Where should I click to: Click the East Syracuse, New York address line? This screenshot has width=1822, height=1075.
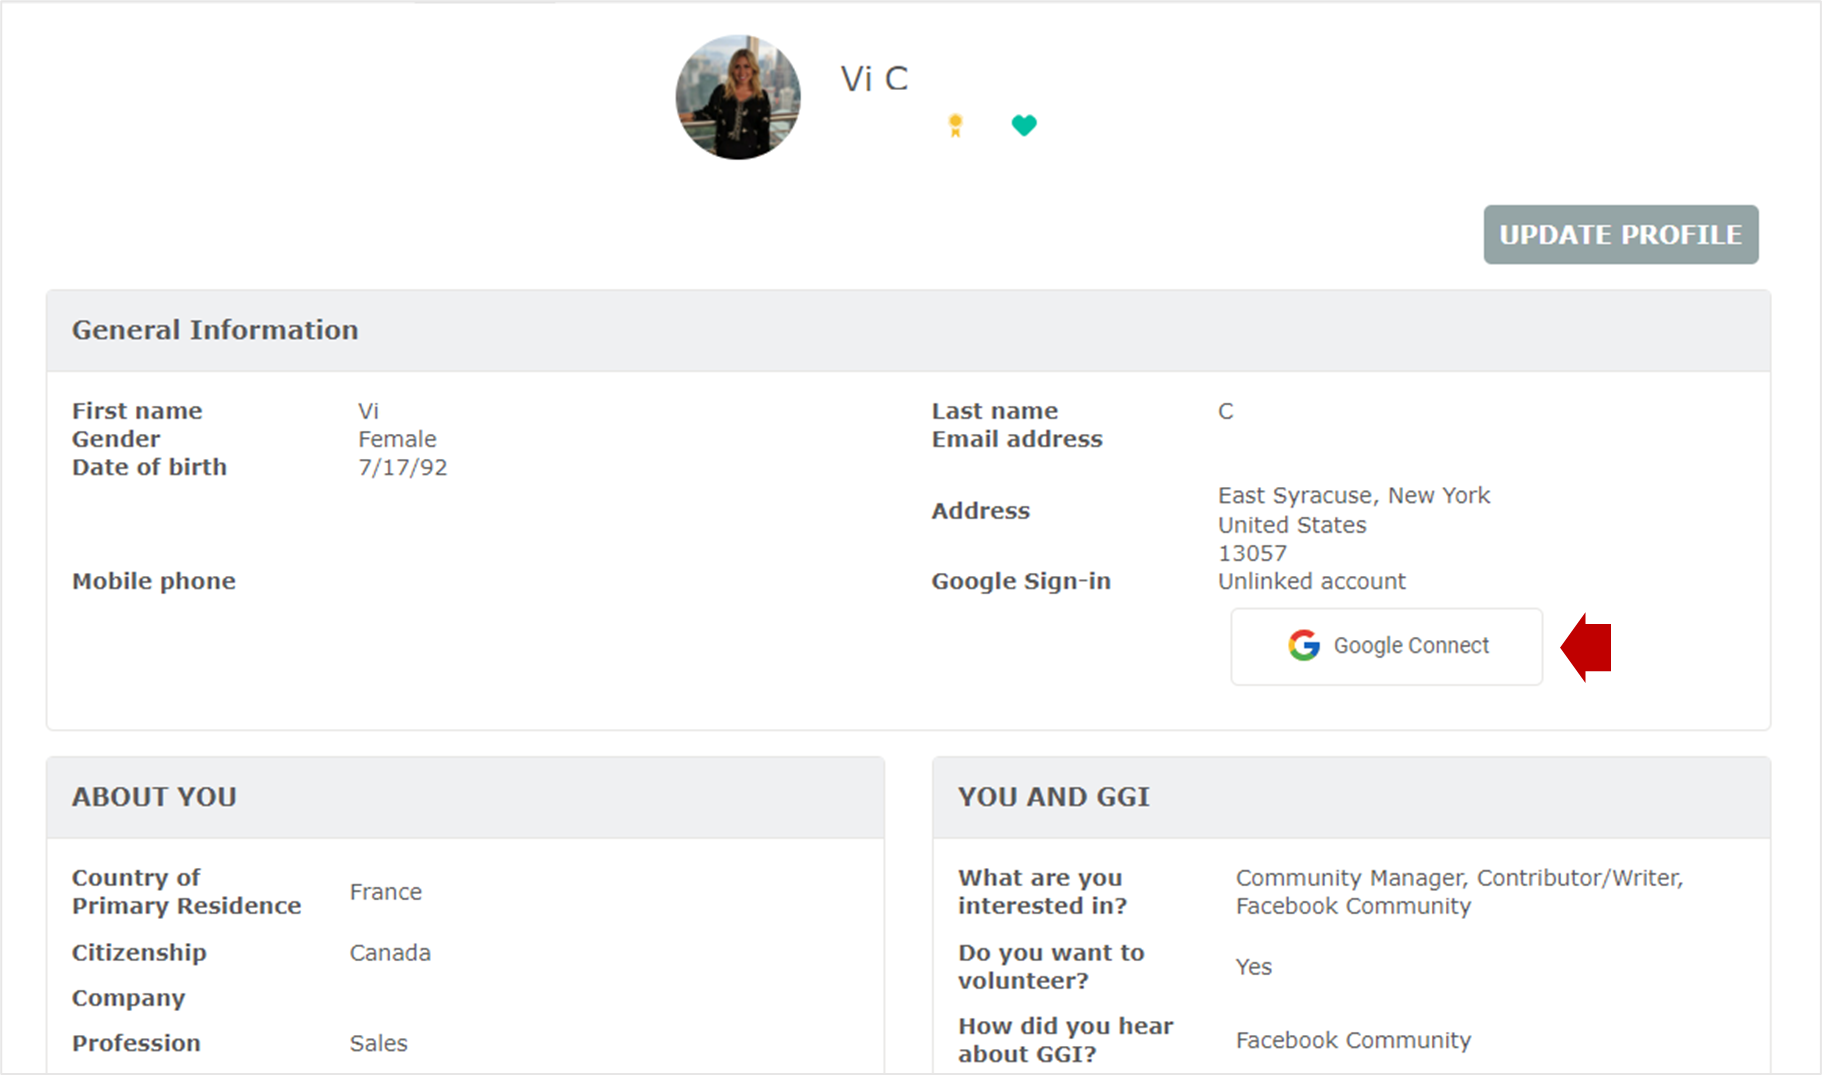point(1353,496)
